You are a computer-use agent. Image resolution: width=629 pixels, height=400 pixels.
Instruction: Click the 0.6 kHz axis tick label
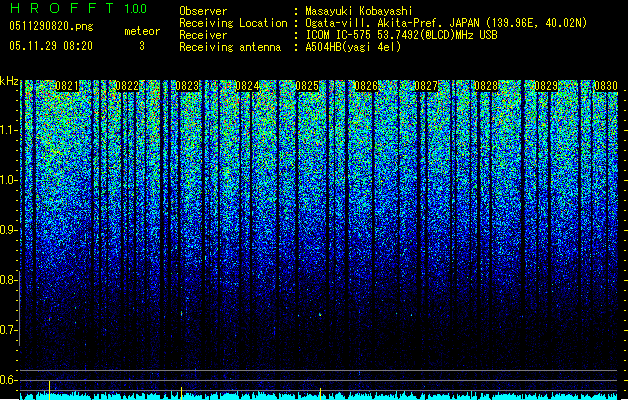[8, 380]
